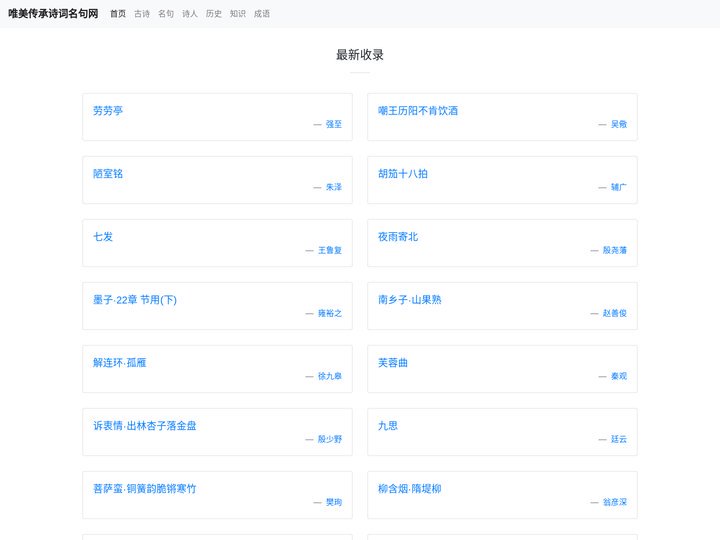Image resolution: width=720 pixels, height=540 pixels.
Task: View author 秦观
Action: [619, 376]
